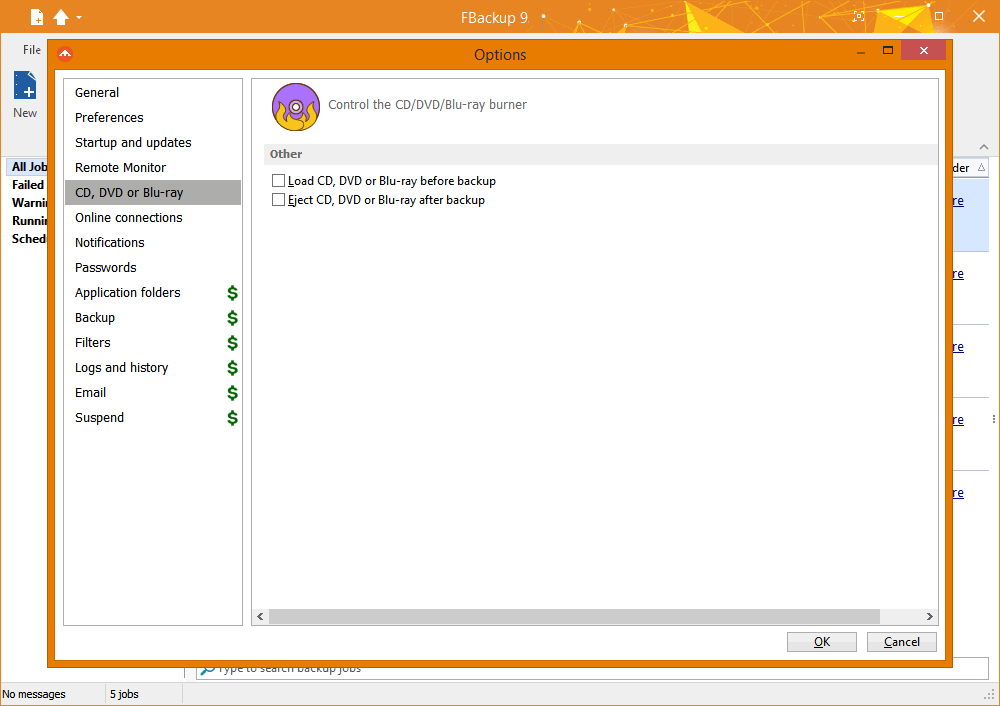Click search backup jobs field in FBackup
1000x706 pixels.
click(x=592, y=668)
